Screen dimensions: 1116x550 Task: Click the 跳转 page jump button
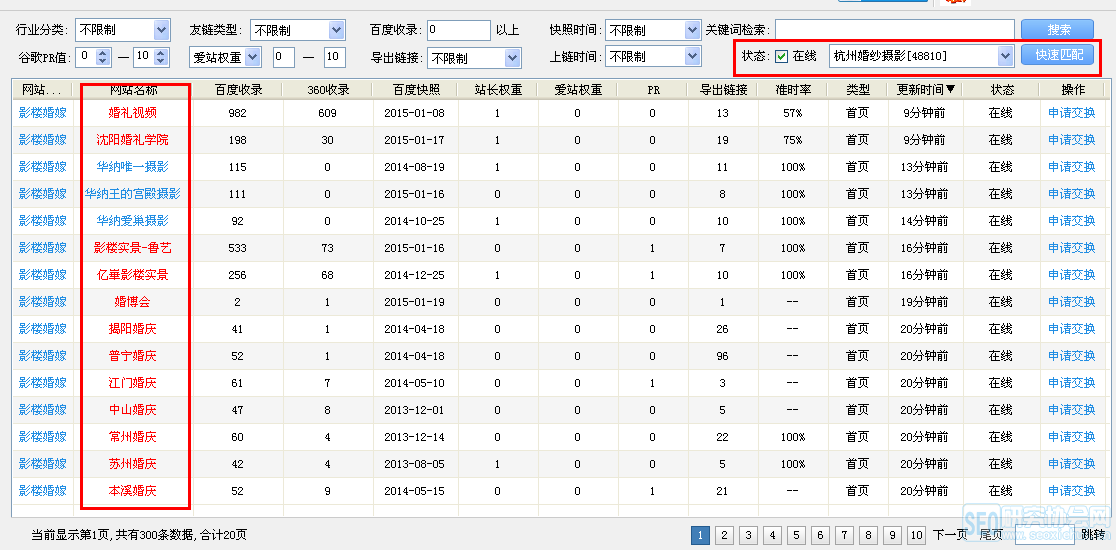click(x=1093, y=535)
